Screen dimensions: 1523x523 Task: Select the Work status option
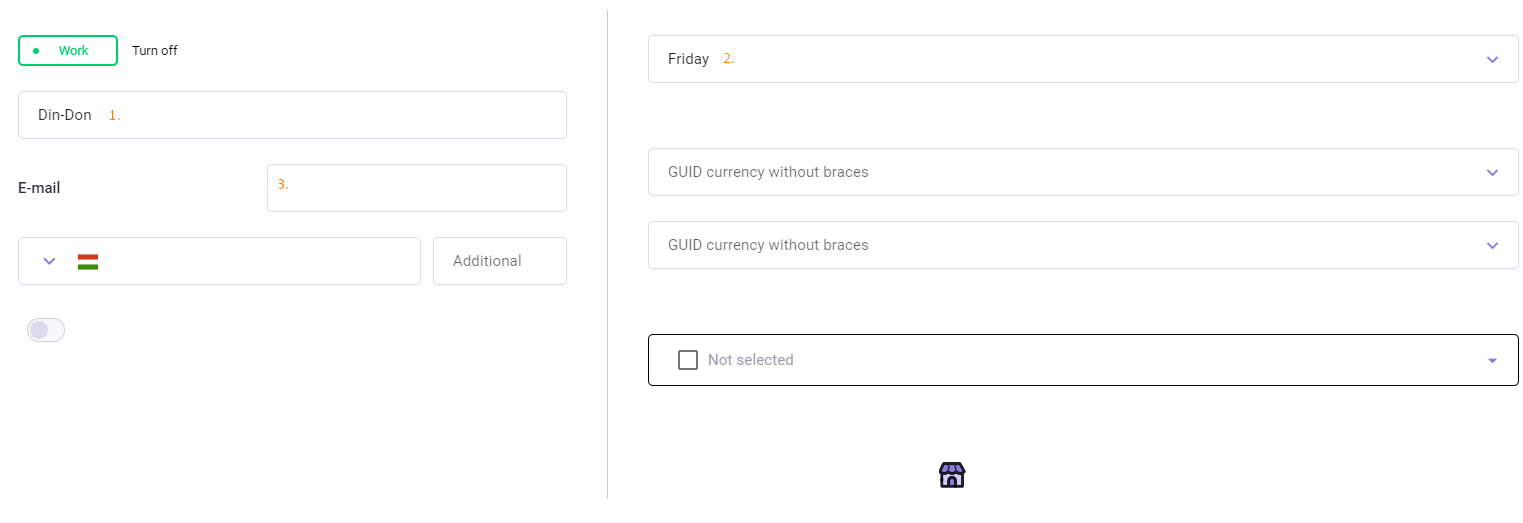(x=68, y=51)
